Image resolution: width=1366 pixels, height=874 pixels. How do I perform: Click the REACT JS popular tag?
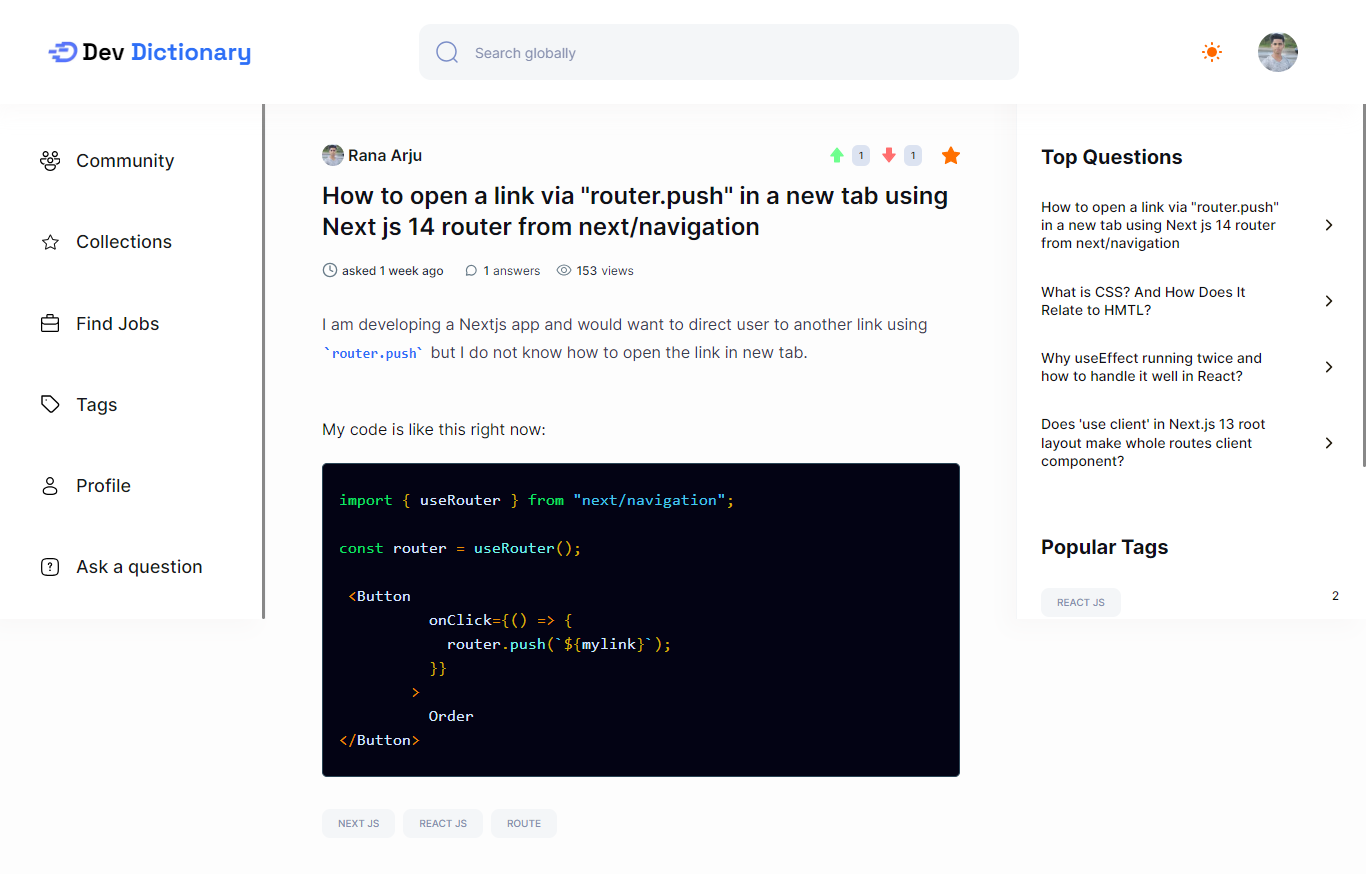point(1080,601)
